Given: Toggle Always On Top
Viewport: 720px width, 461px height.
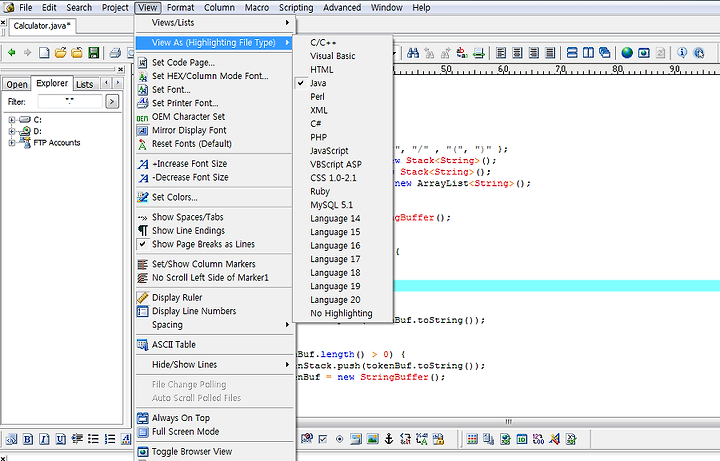Looking at the screenshot, I should point(214,418).
